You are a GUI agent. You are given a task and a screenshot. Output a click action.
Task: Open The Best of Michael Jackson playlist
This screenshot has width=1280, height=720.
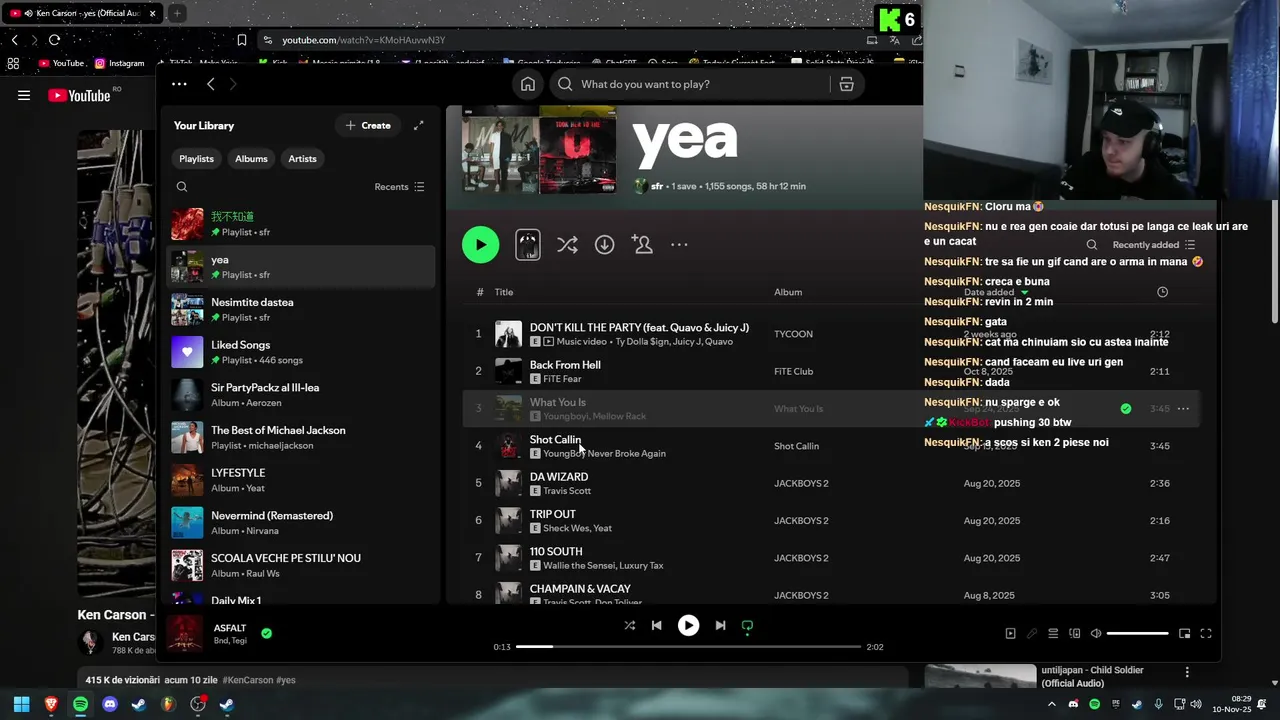(301, 438)
